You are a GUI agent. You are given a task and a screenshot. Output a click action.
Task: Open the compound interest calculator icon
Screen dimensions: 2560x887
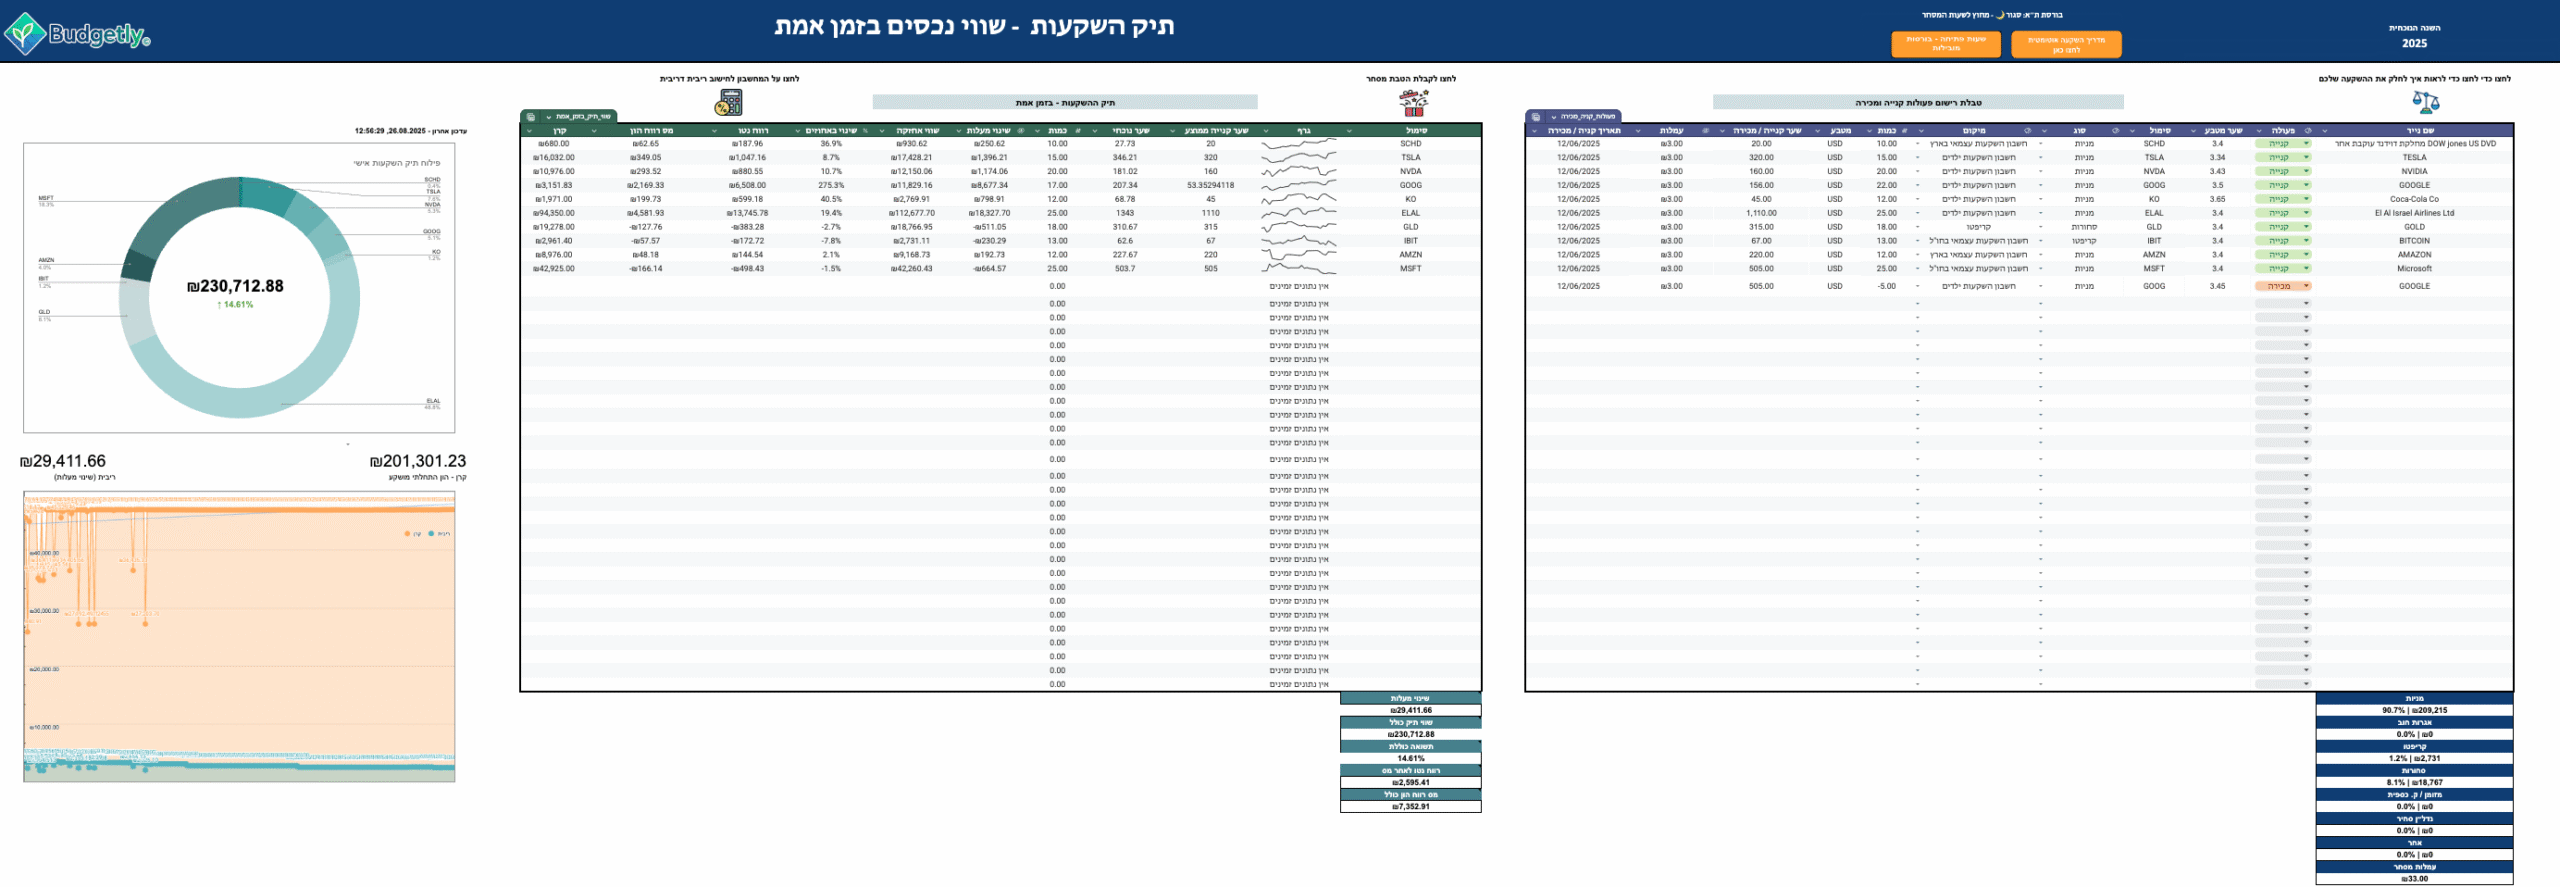coord(729,102)
